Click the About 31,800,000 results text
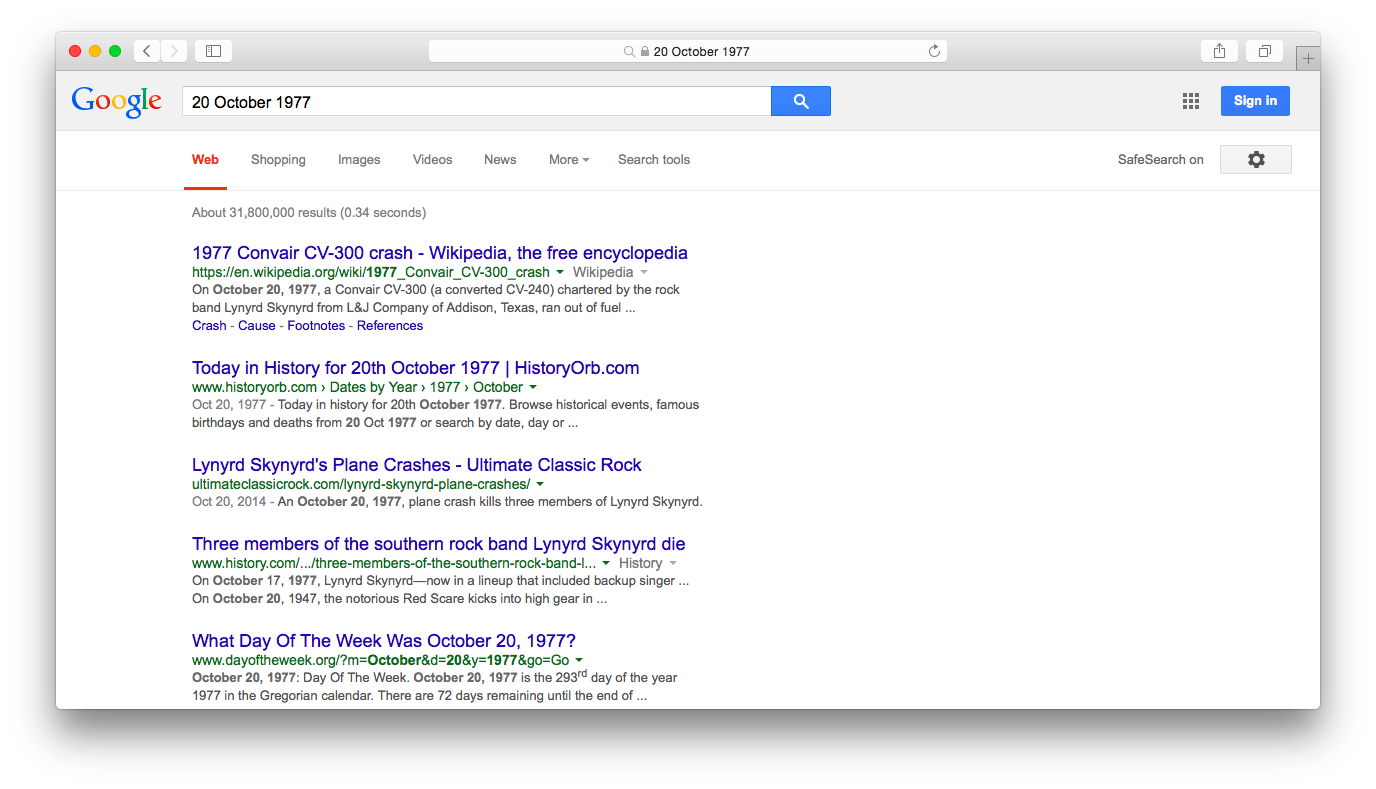 click(309, 212)
